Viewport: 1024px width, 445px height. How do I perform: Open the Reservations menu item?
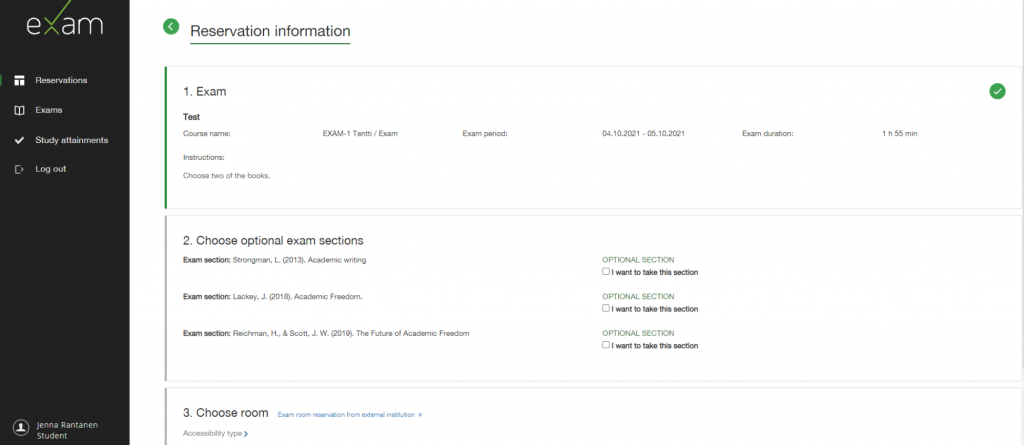61,80
